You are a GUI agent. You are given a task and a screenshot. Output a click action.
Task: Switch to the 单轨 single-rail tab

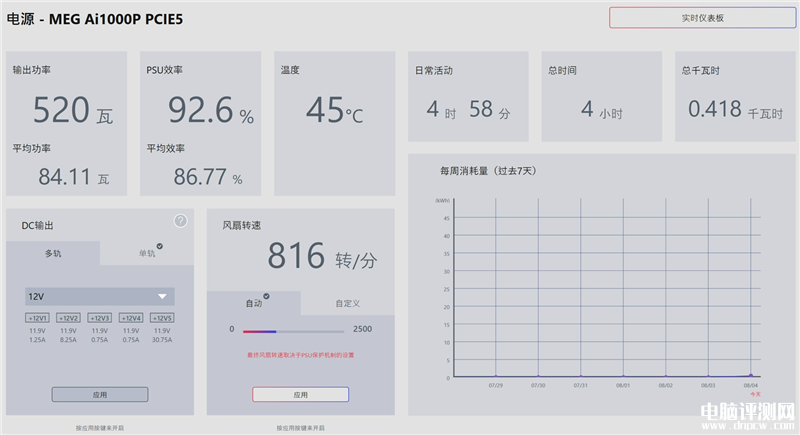[147, 253]
